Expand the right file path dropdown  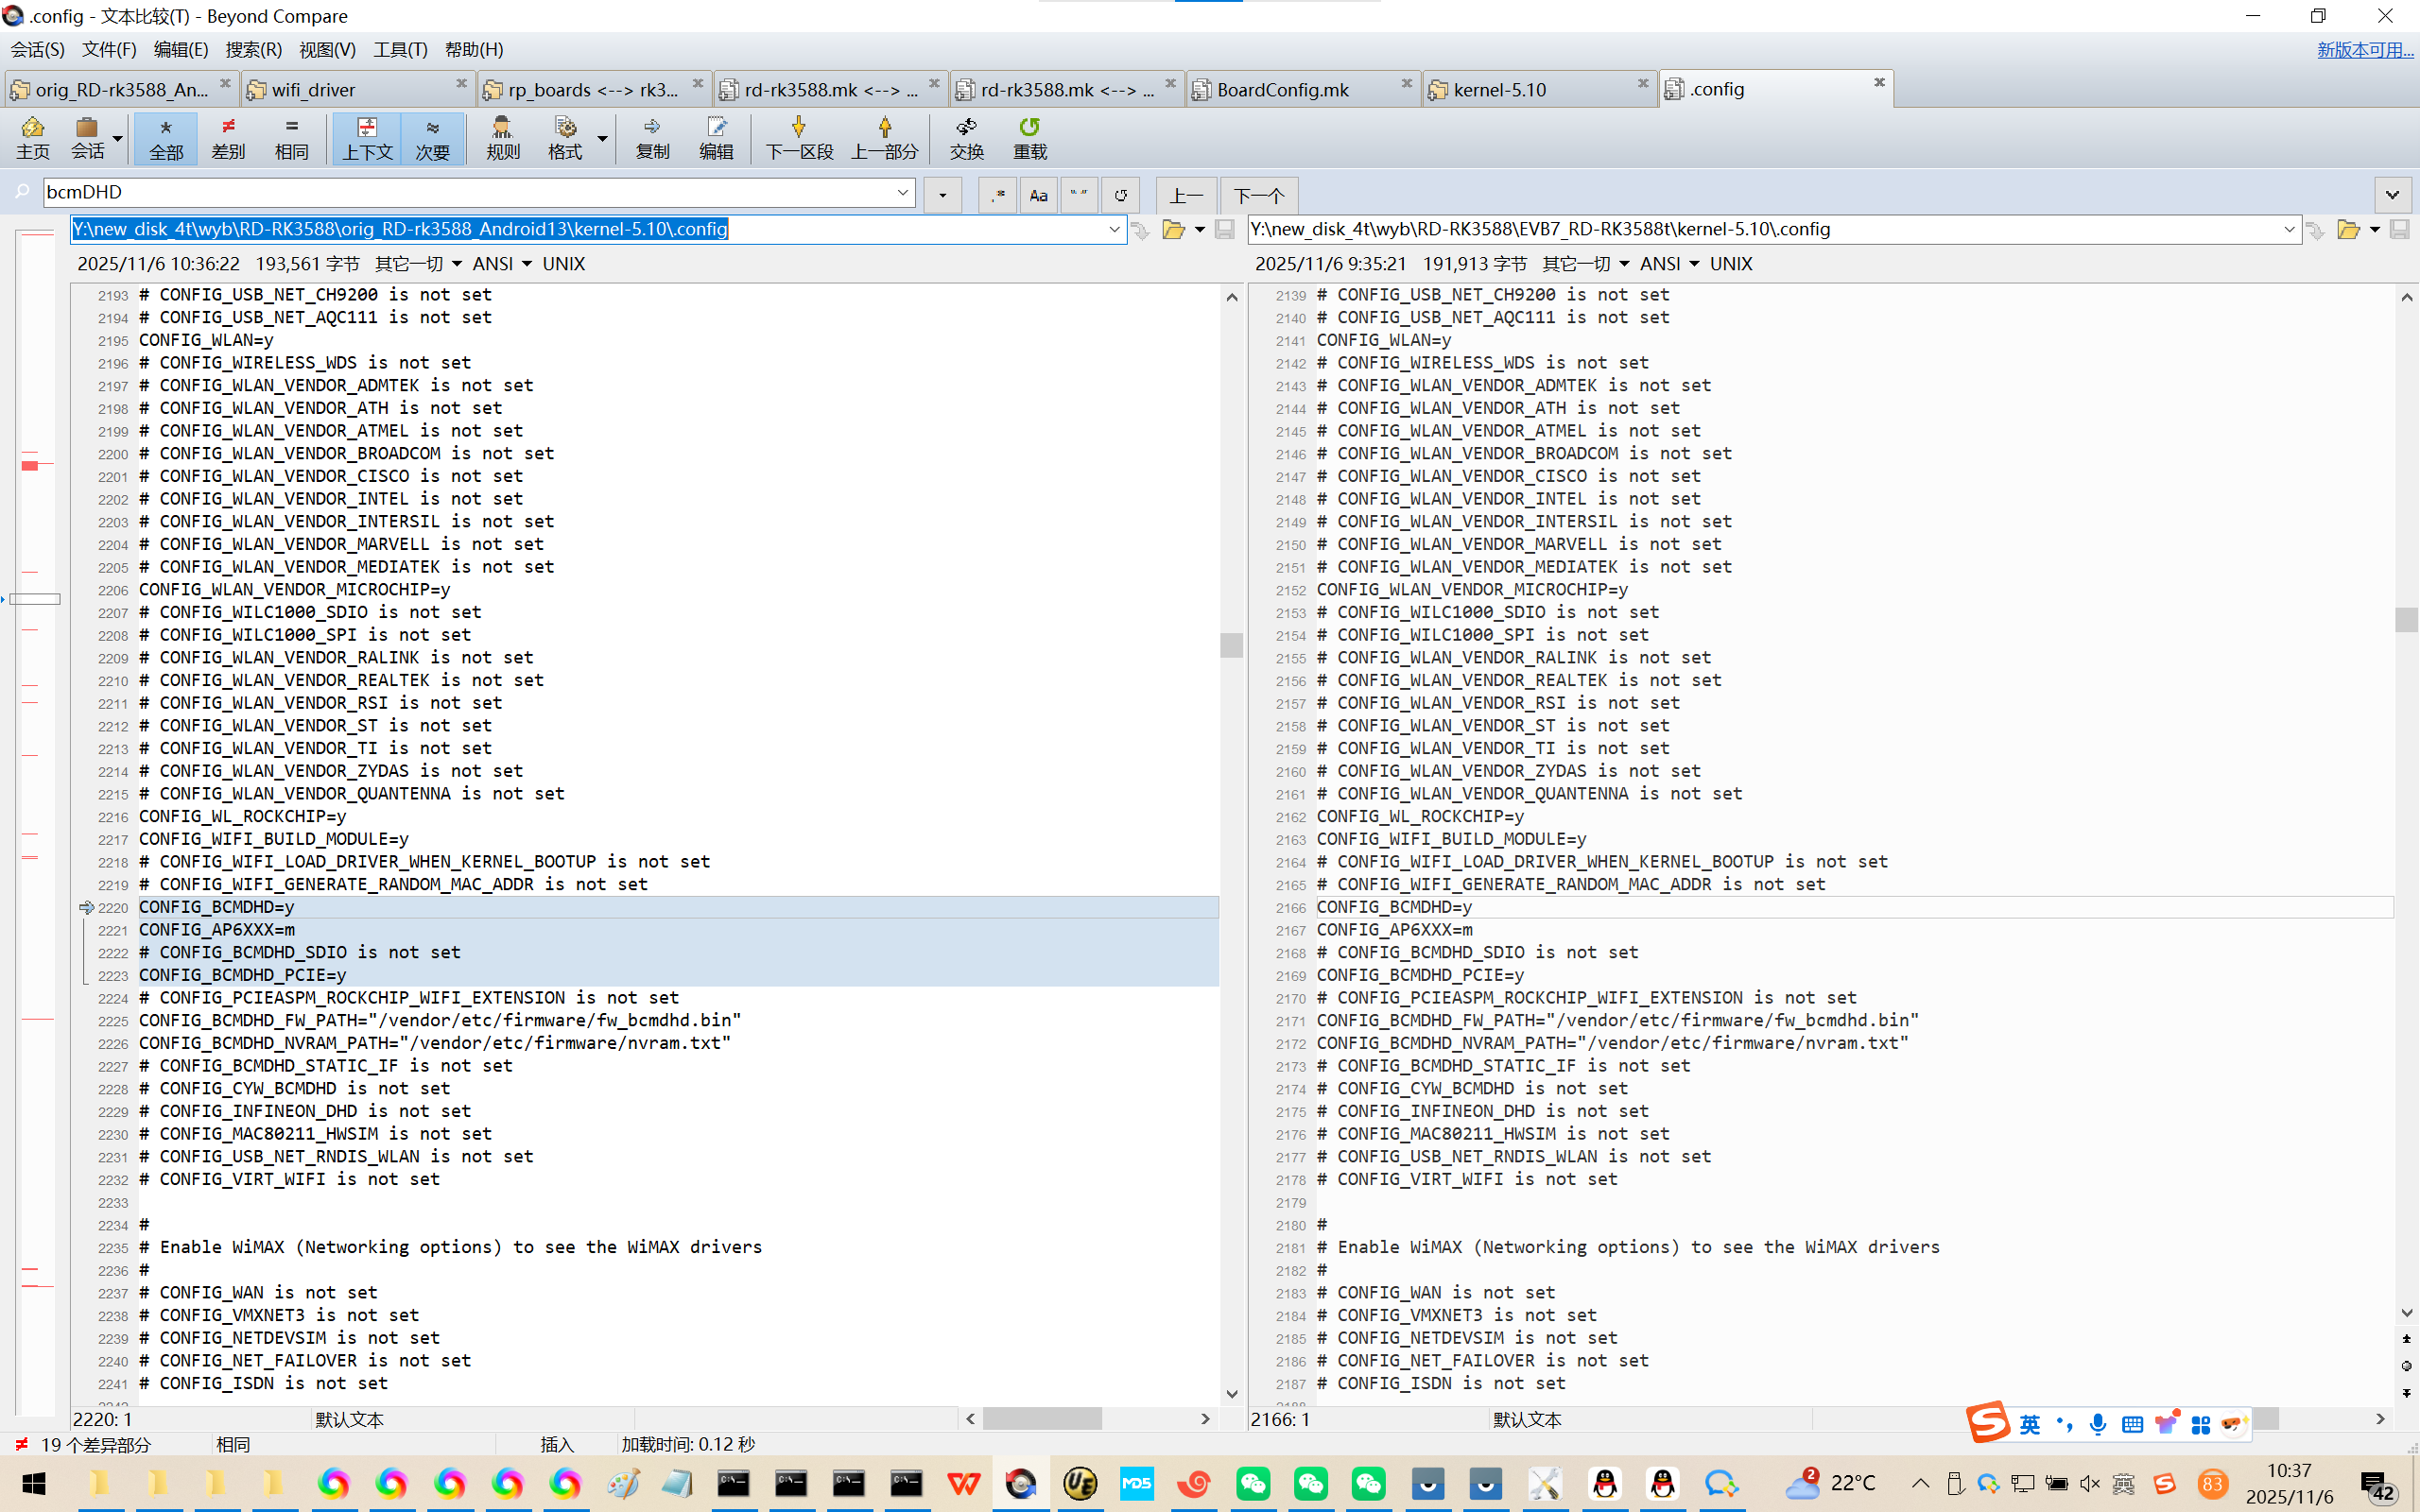(x=2288, y=230)
